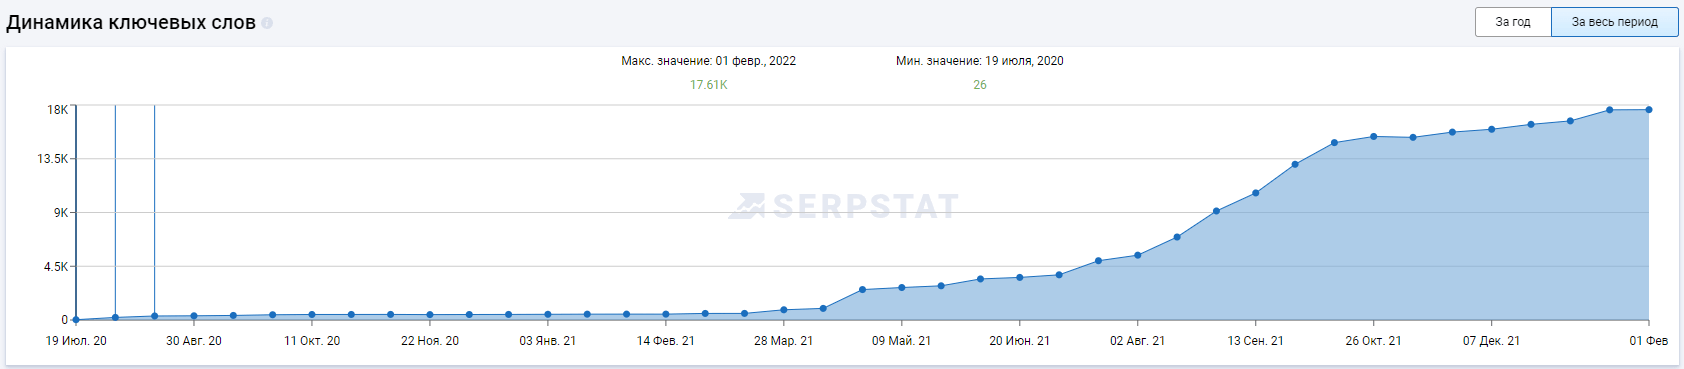Click the 17.61K maximum value
1684x369 pixels.
(709, 85)
